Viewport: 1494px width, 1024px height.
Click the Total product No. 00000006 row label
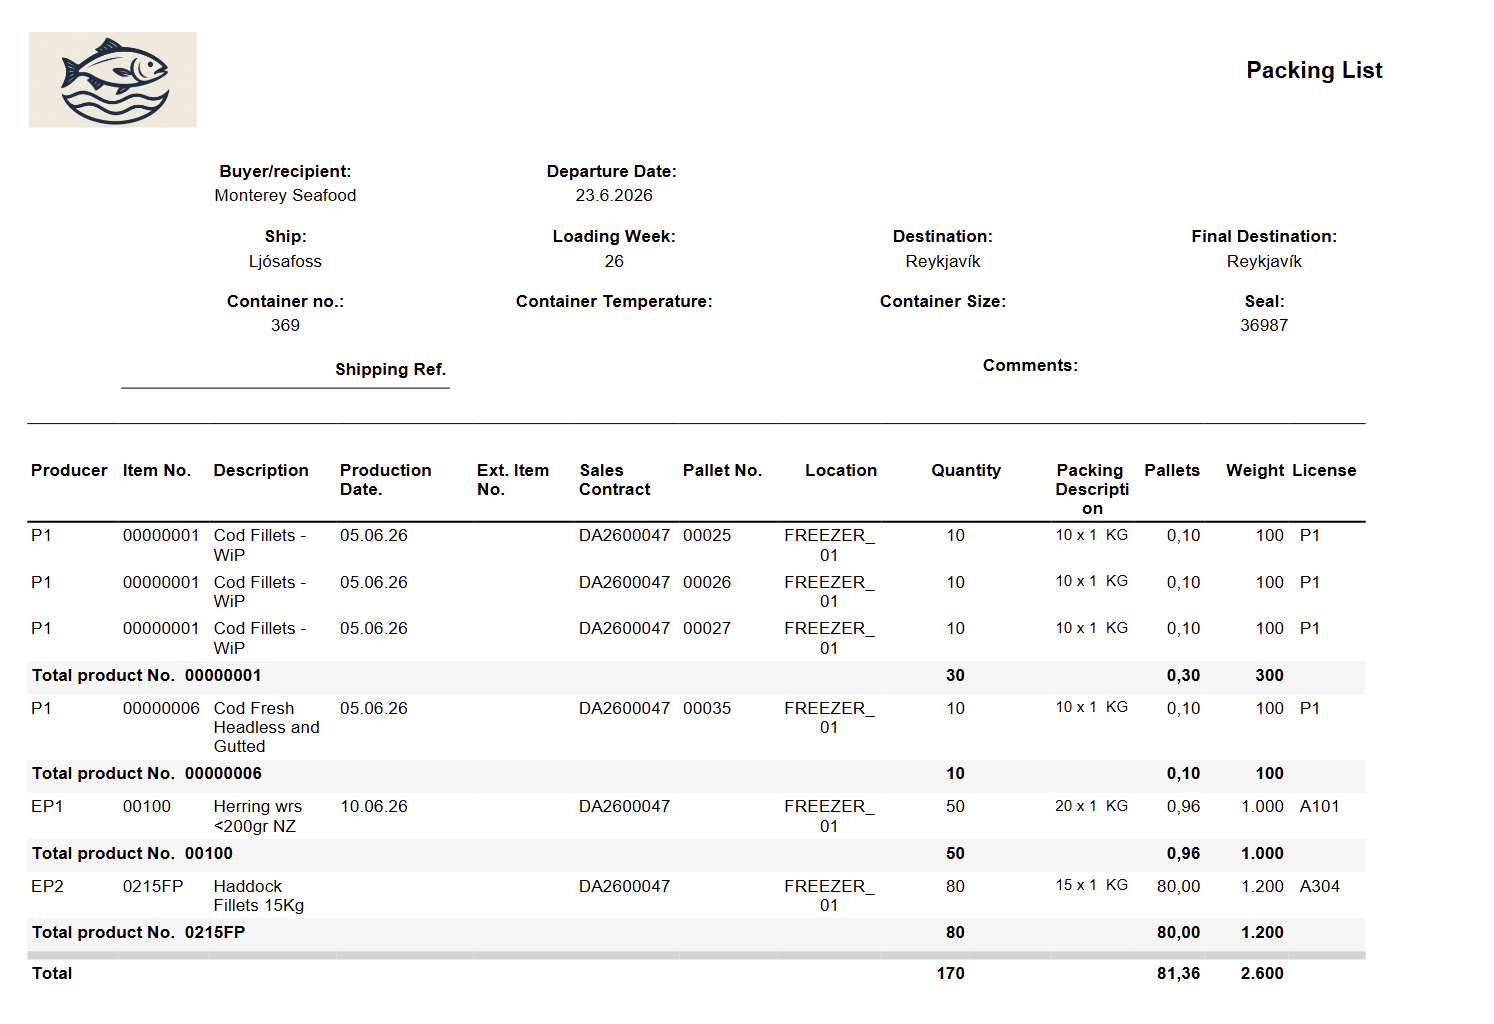146,773
